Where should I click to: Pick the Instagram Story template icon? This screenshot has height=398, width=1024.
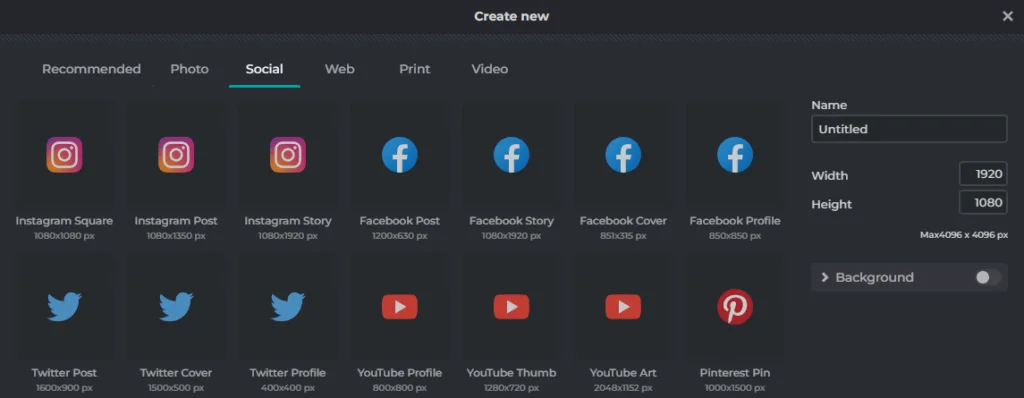pos(287,155)
